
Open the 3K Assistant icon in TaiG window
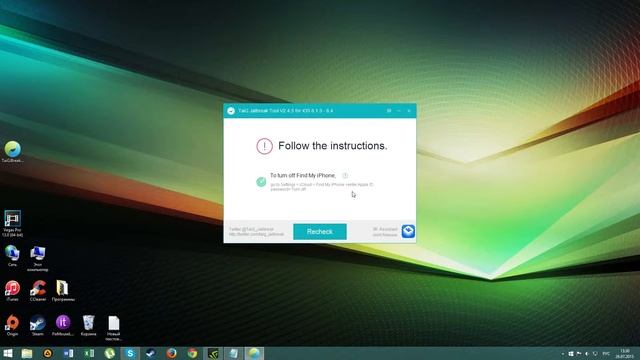pyautogui.click(x=408, y=231)
